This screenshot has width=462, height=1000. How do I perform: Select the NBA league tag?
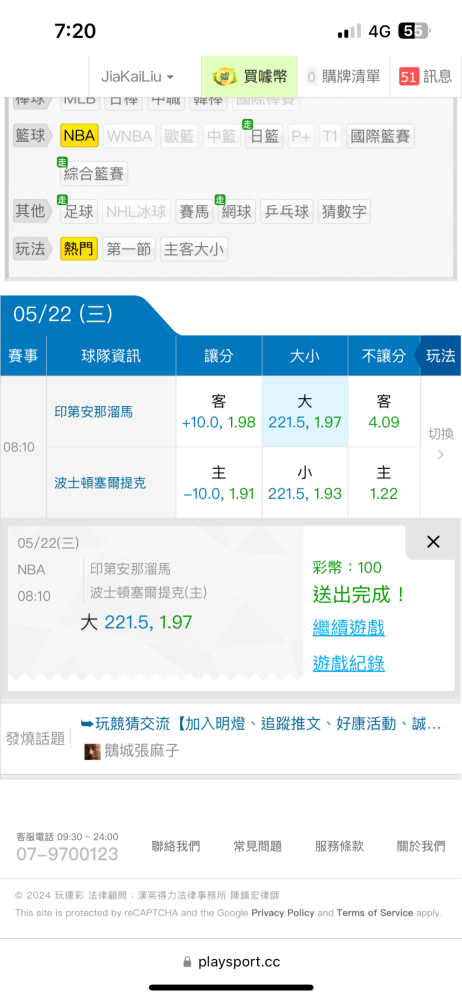[x=79, y=136]
